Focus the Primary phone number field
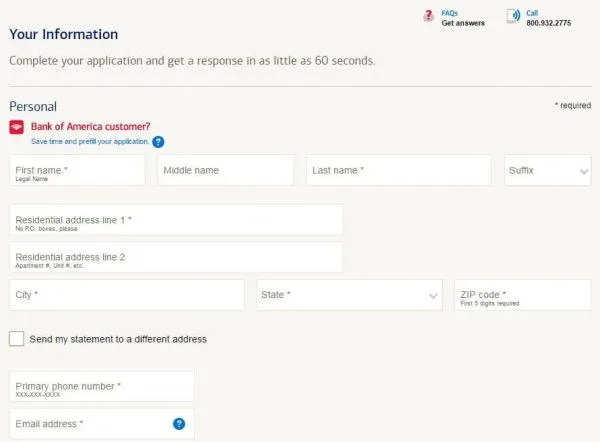The image size is (600, 442). [102, 386]
